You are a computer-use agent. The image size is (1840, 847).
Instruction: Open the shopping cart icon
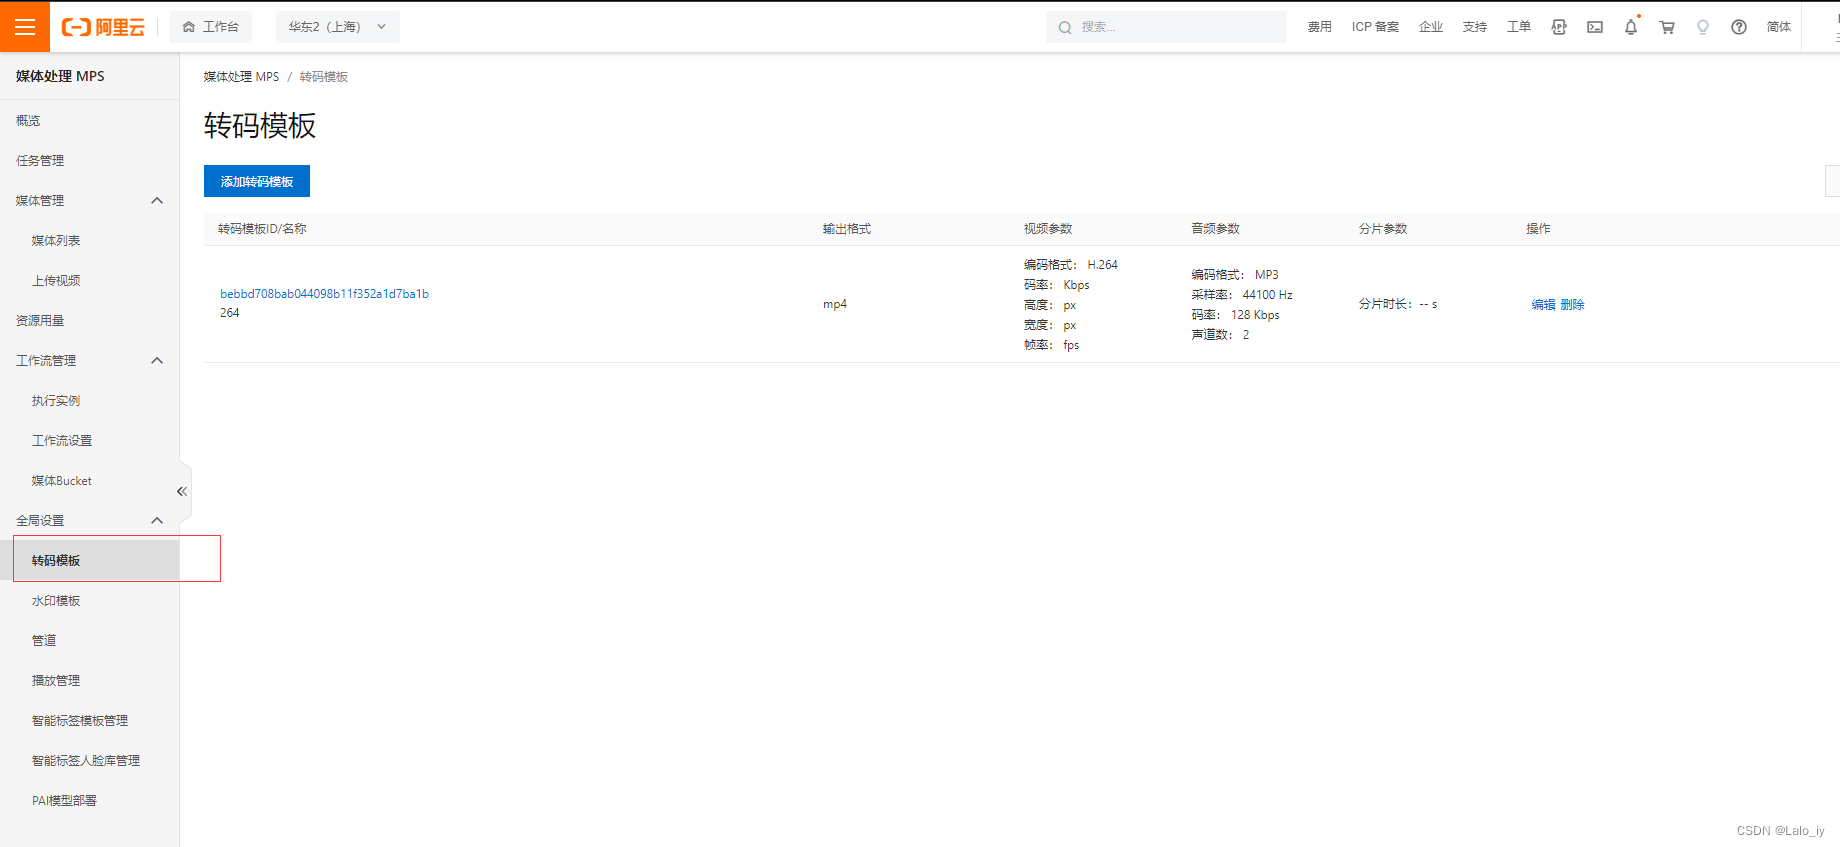point(1667,27)
